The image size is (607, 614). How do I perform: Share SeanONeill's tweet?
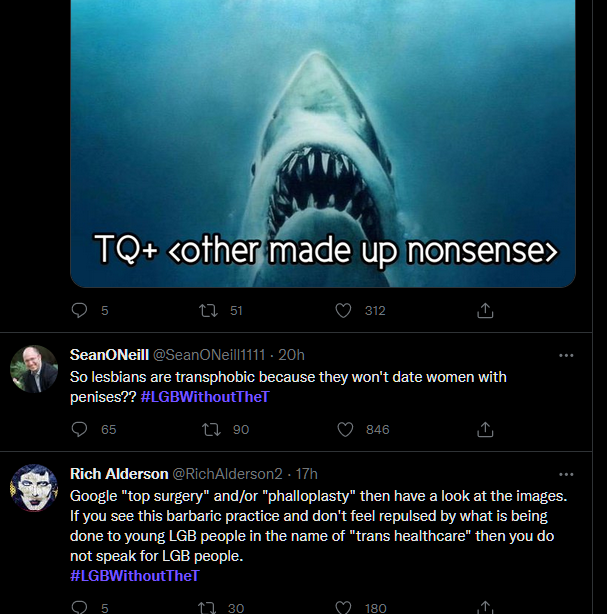click(x=485, y=429)
